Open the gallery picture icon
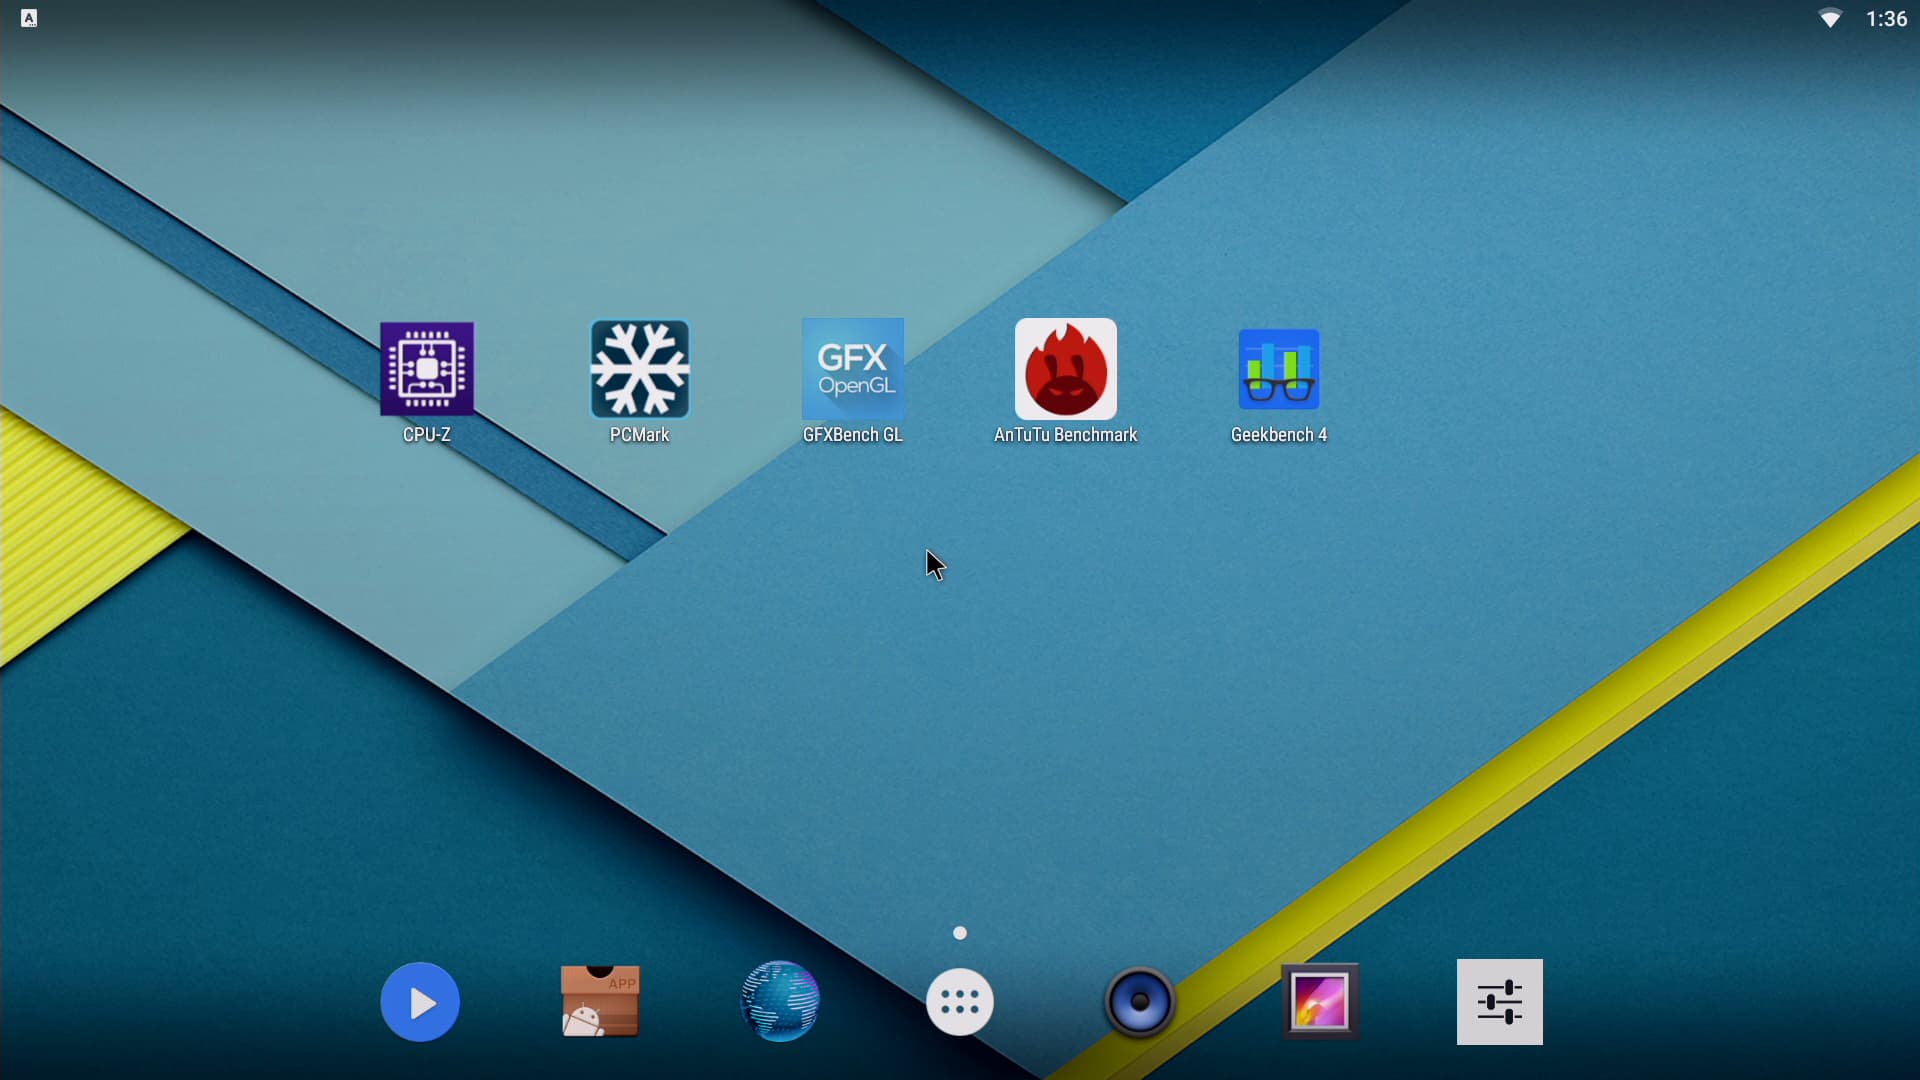Screen dimensions: 1920x1080 [1320, 1002]
